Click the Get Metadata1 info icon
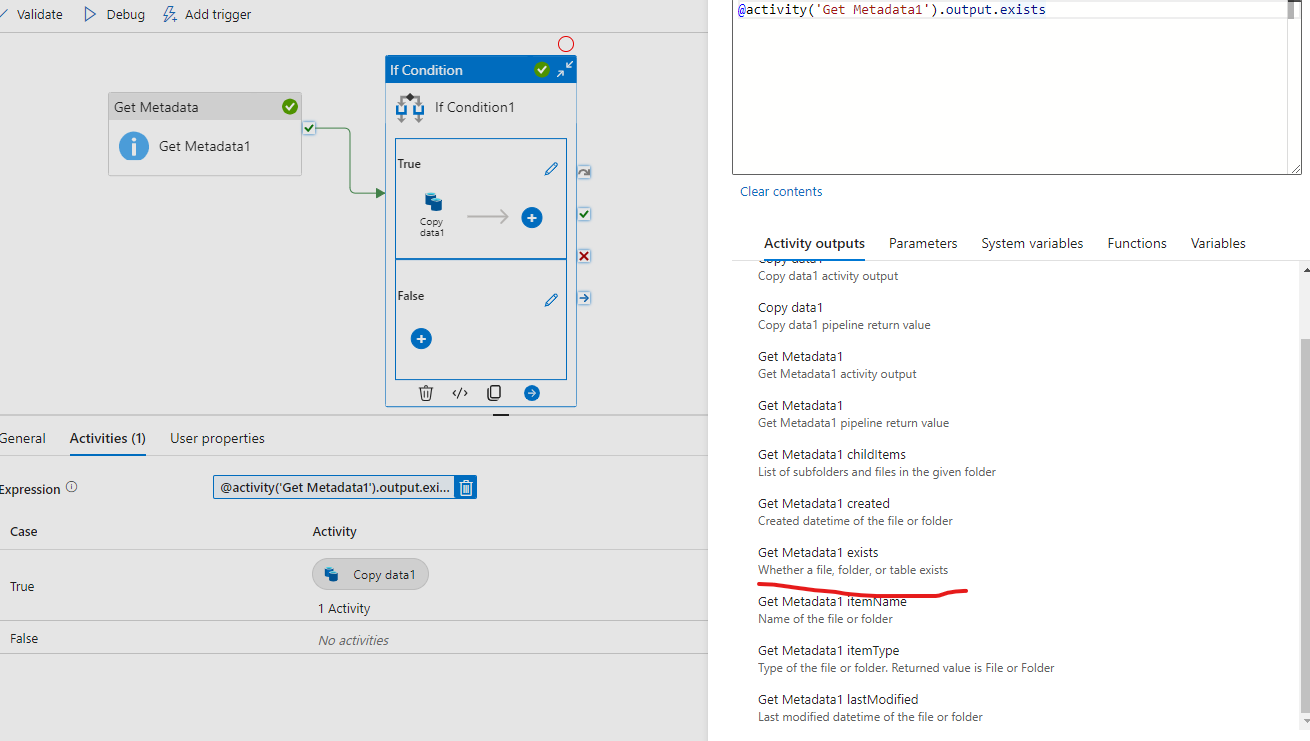 (133, 146)
